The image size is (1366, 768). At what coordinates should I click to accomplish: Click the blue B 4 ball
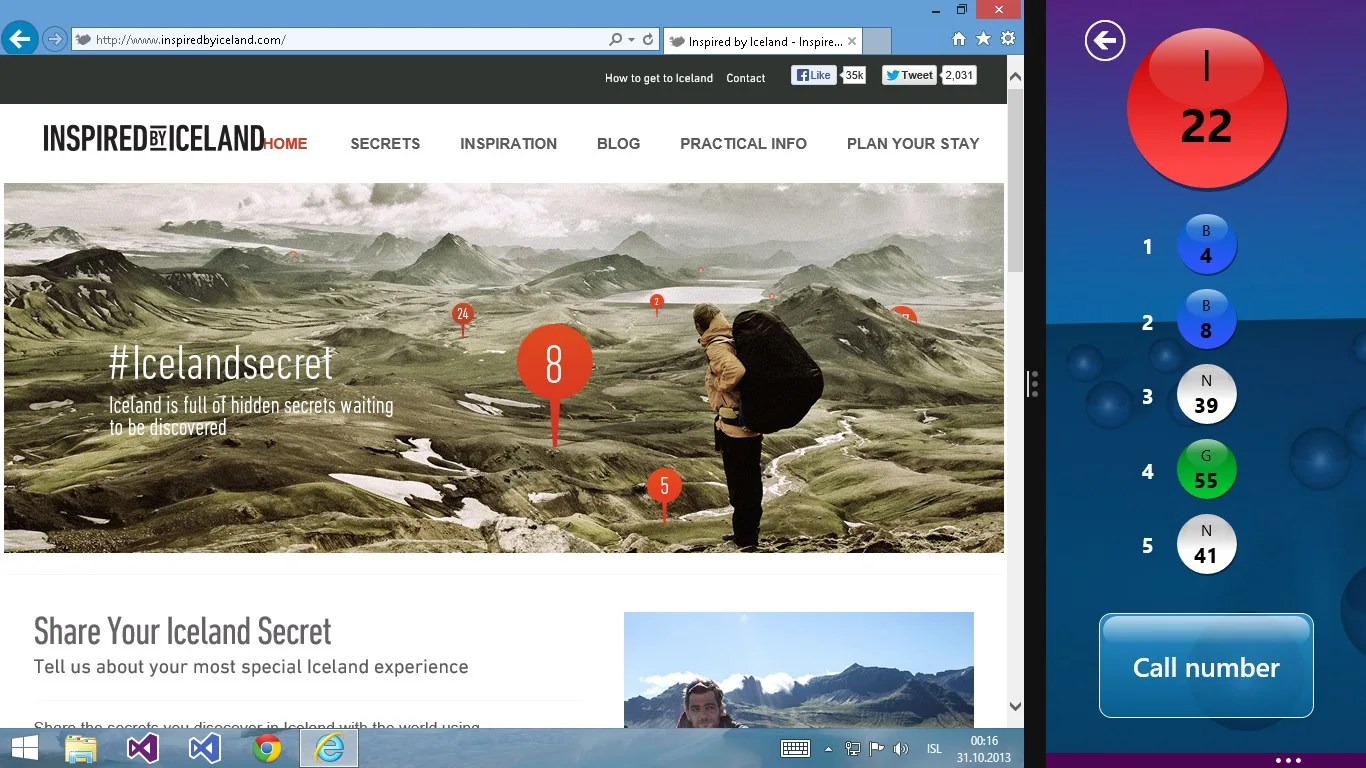(1206, 244)
